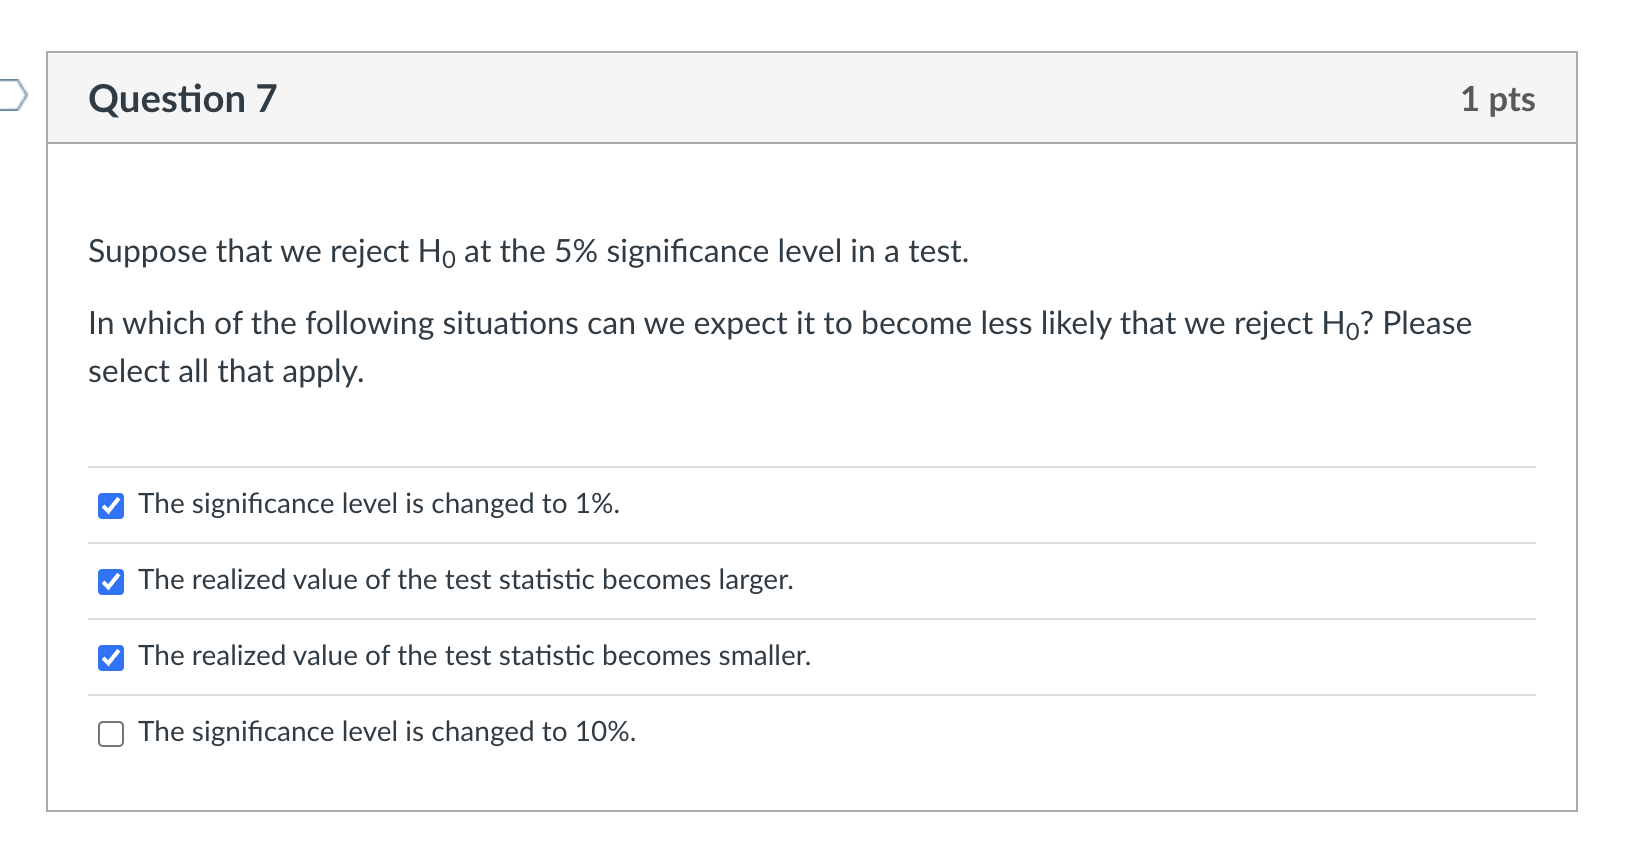The height and width of the screenshot is (864, 1632).
Task: Enable the significance level changed to 10% option
Action: pos(110,733)
